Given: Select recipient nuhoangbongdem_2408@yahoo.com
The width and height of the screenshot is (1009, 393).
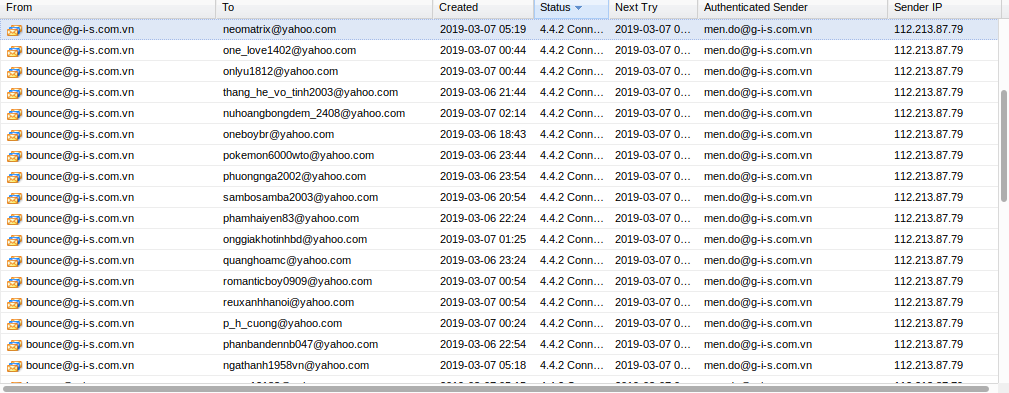Looking at the screenshot, I should click(314, 113).
